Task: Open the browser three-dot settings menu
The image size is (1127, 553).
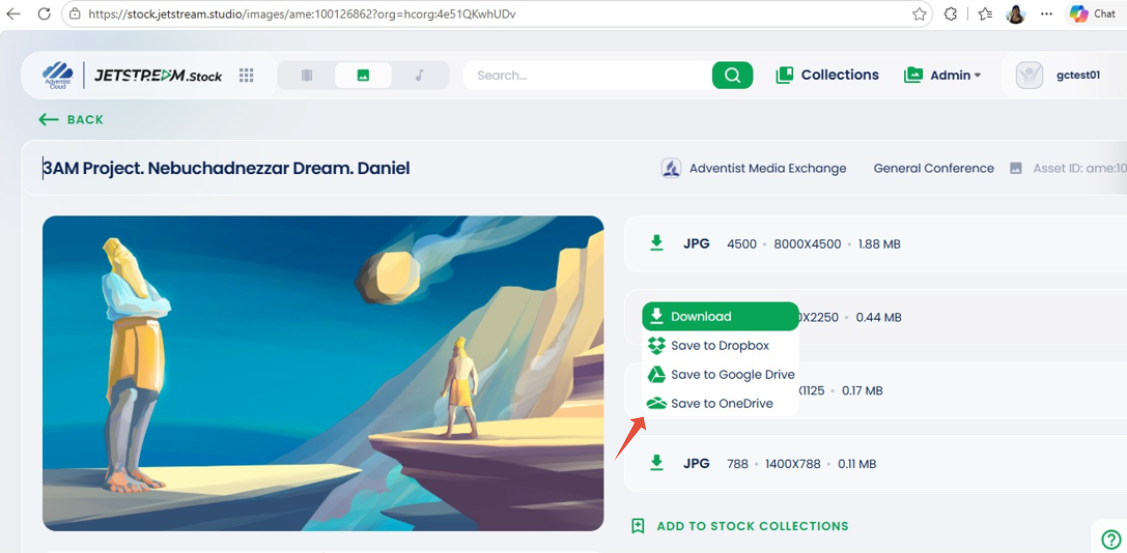Action: (1046, 14)
